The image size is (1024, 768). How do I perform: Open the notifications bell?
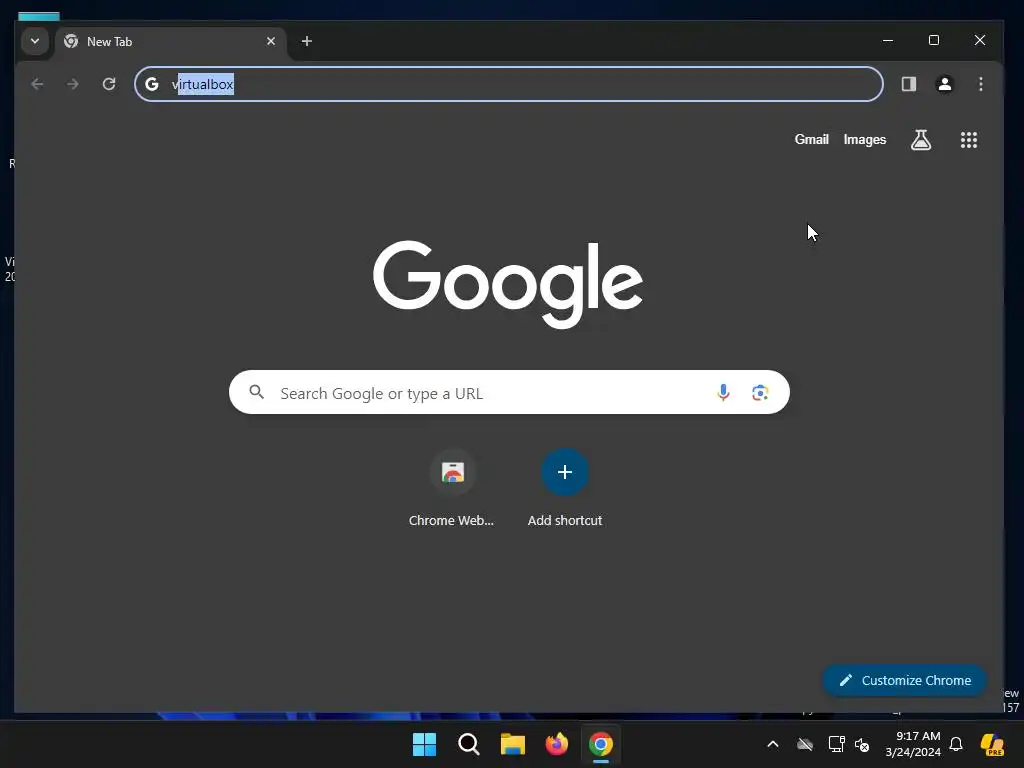pyautogui.click(x=956, y=744)
